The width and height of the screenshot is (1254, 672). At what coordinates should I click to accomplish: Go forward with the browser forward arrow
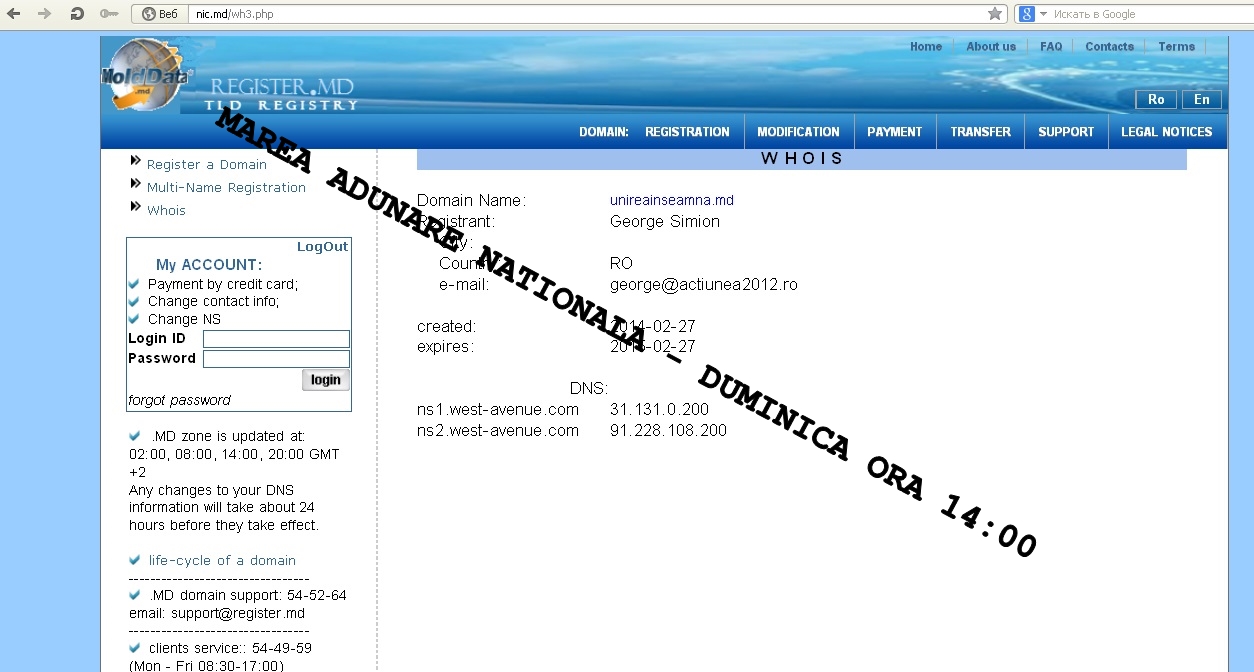click(44, 14)
